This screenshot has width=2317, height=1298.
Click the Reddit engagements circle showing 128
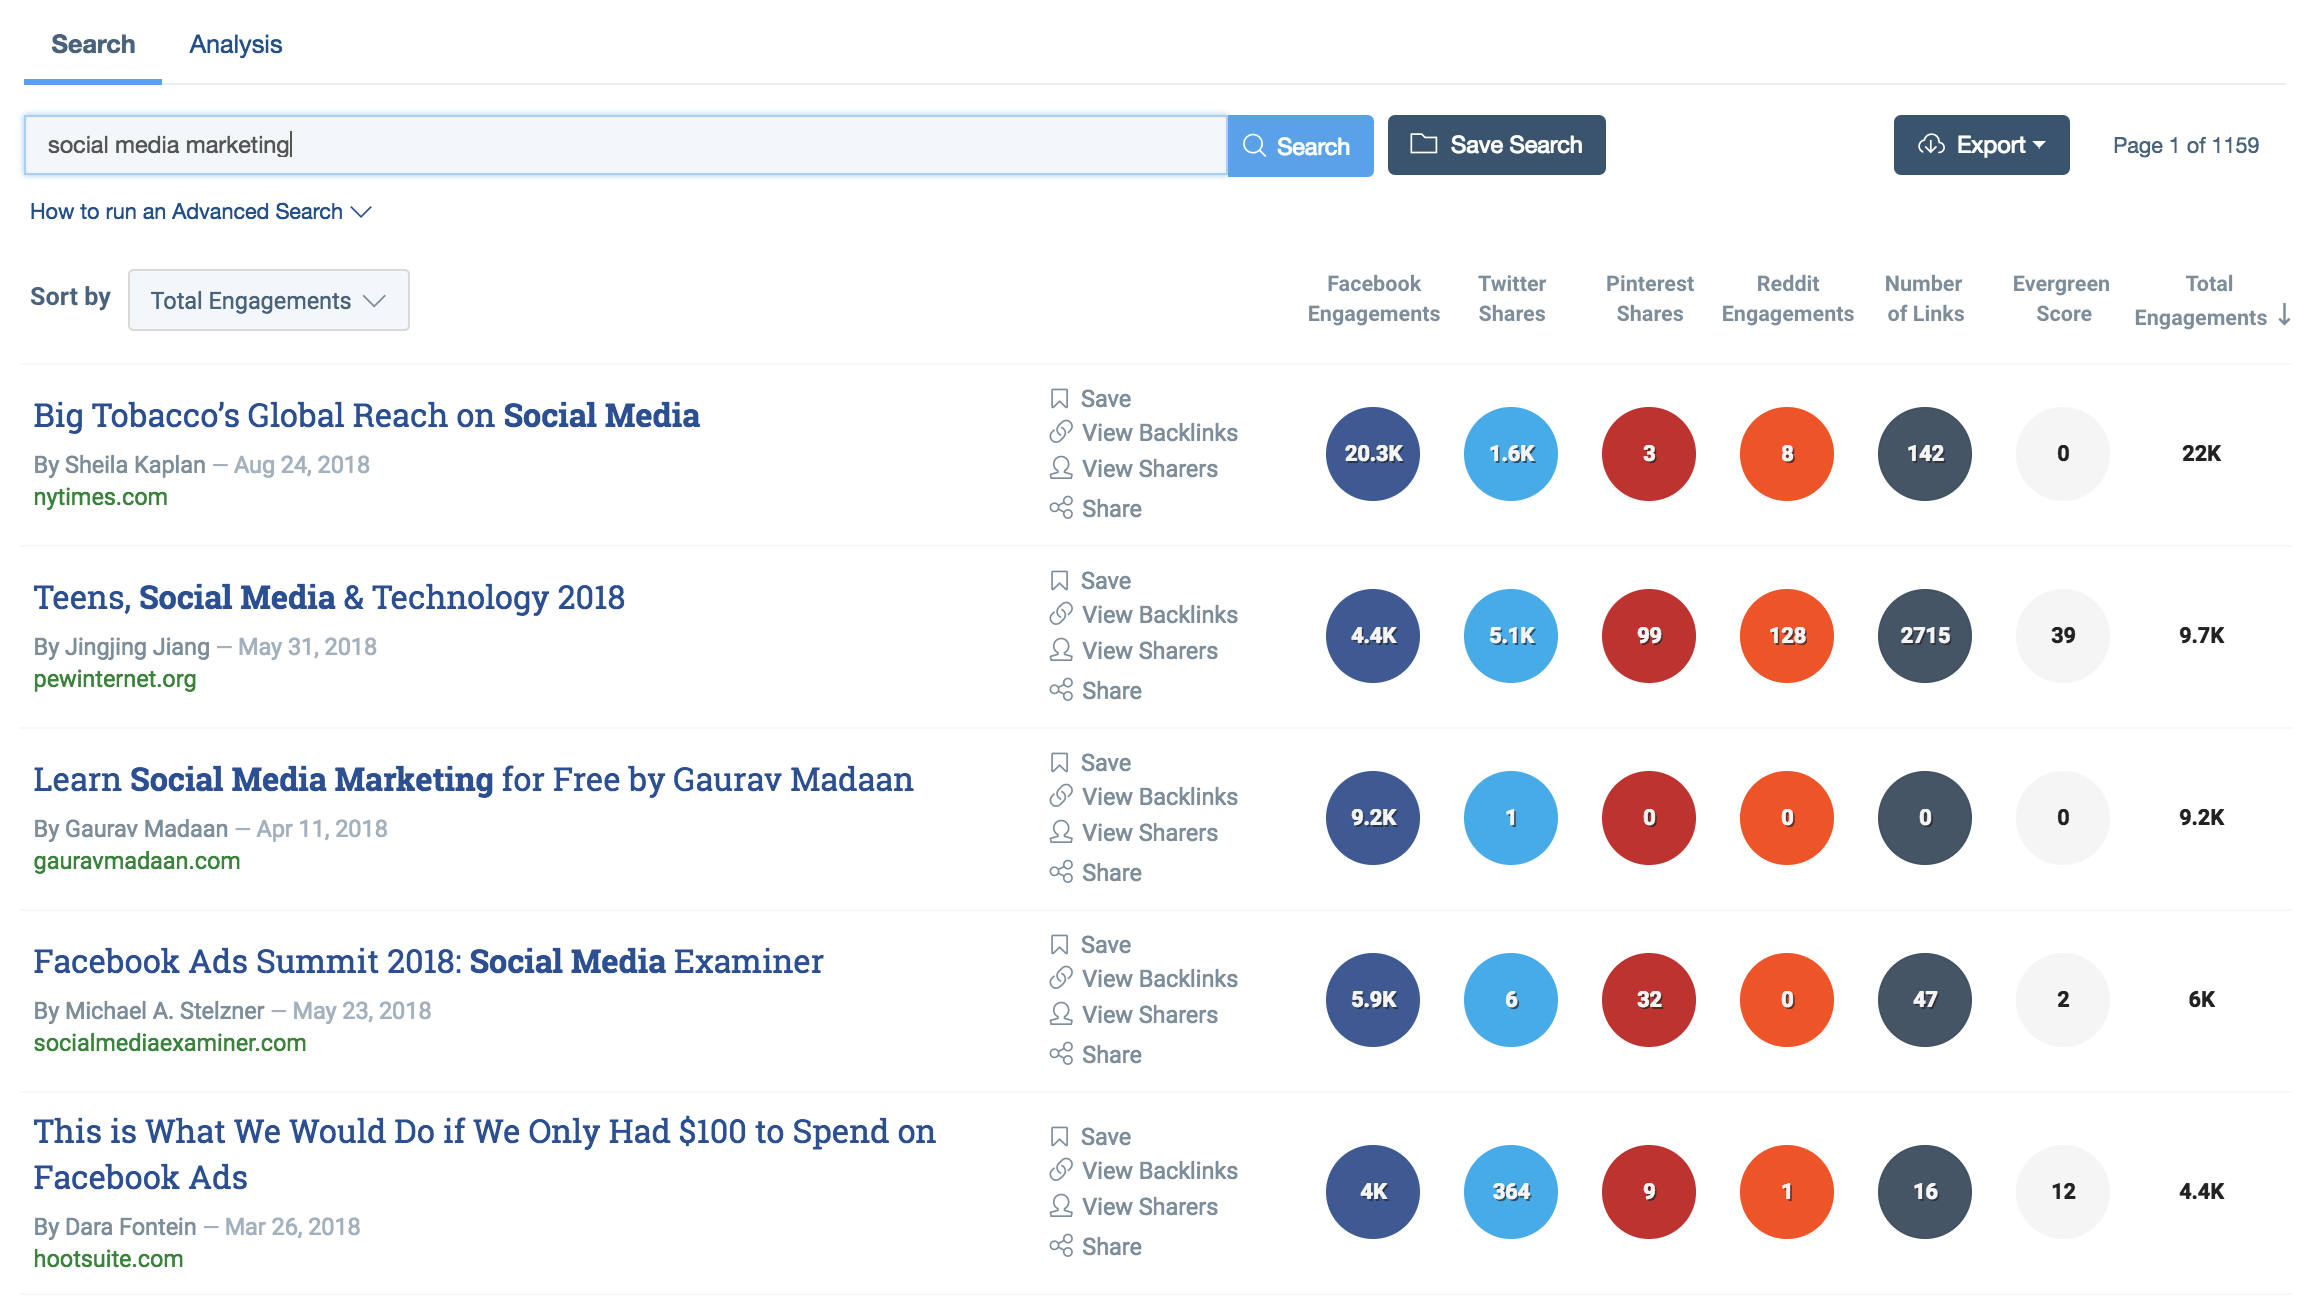(1786, 635)
